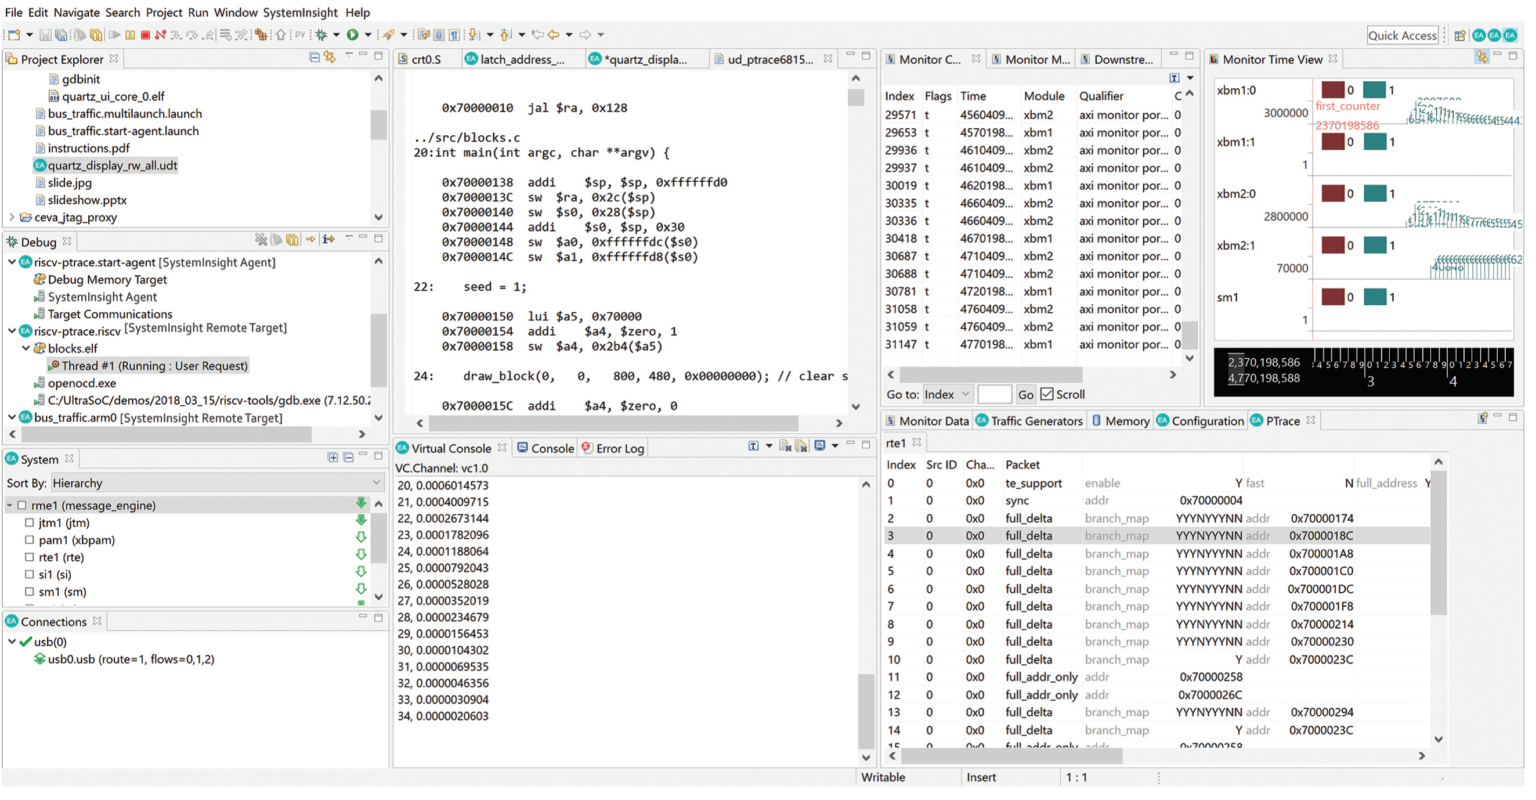1536x800 pixels.
Task: Click Expand All icon in System panel
Action: (x=333, y=459)
